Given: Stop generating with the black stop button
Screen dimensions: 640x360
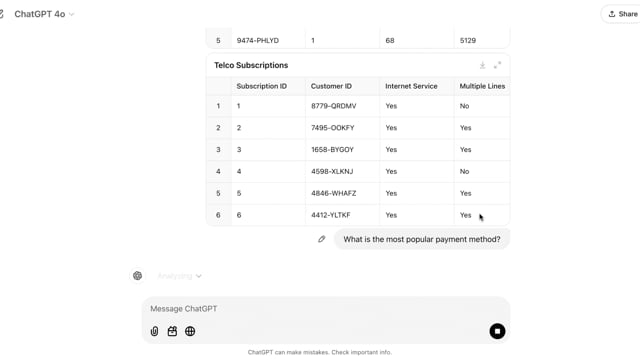Looking at the screenshot, I should click(x=497, y=331).
